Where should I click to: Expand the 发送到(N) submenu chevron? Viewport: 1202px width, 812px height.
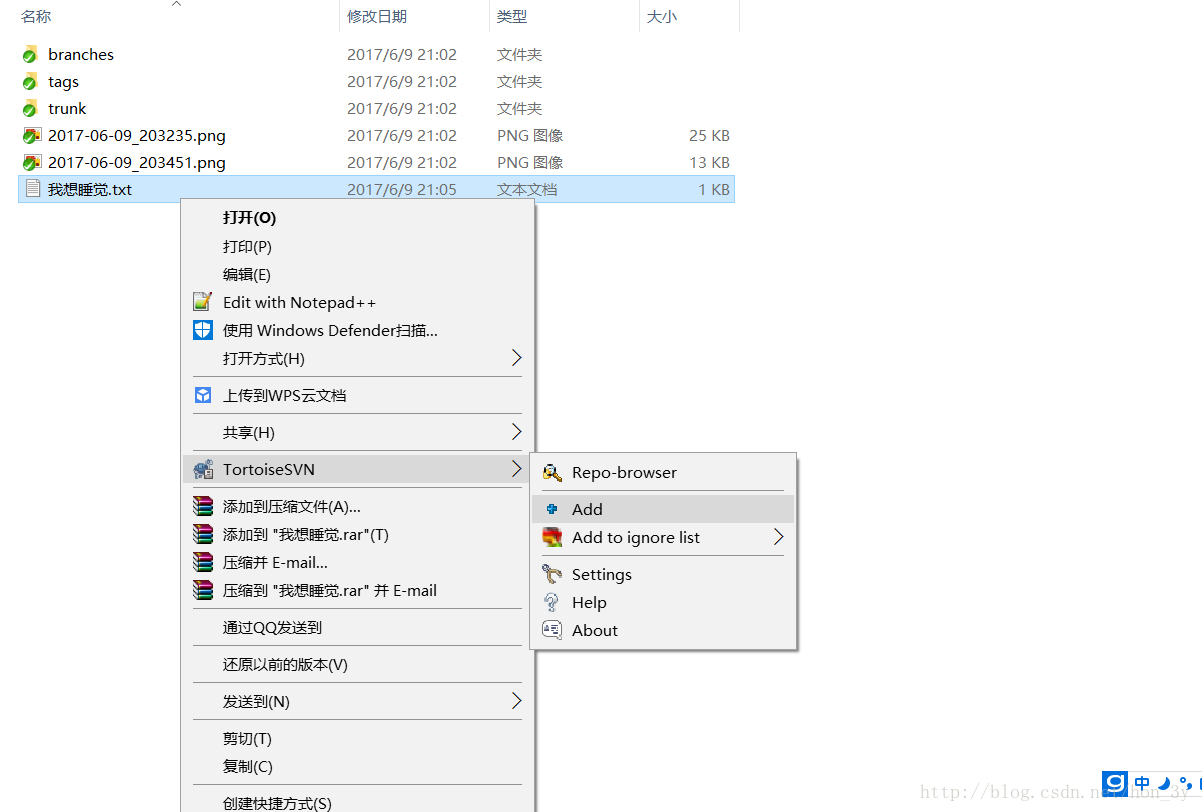tap(516, 701)
